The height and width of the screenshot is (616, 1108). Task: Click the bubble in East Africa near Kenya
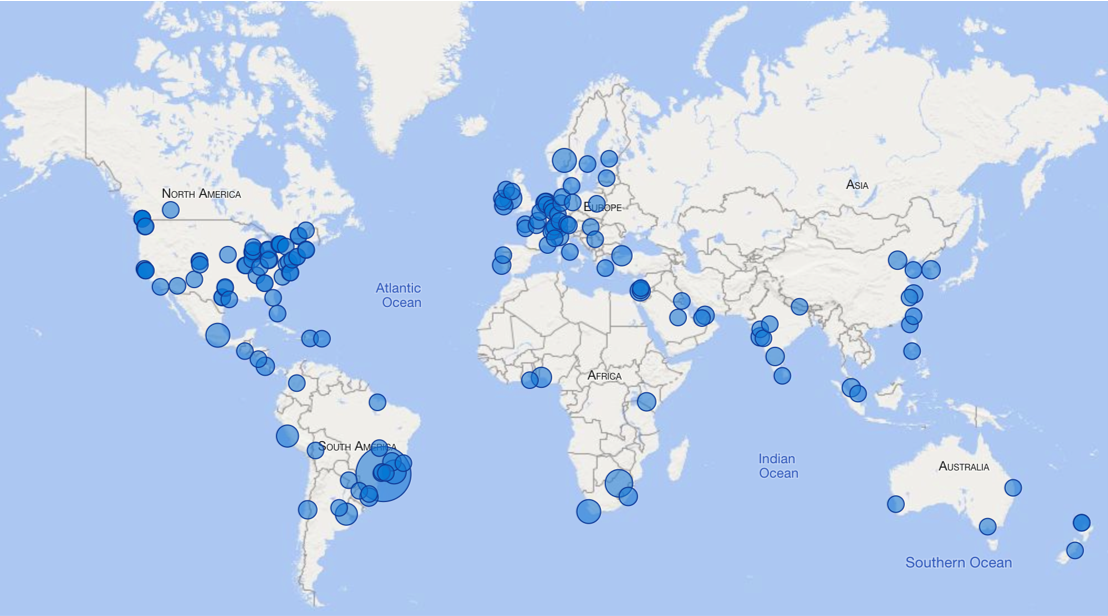646,402
